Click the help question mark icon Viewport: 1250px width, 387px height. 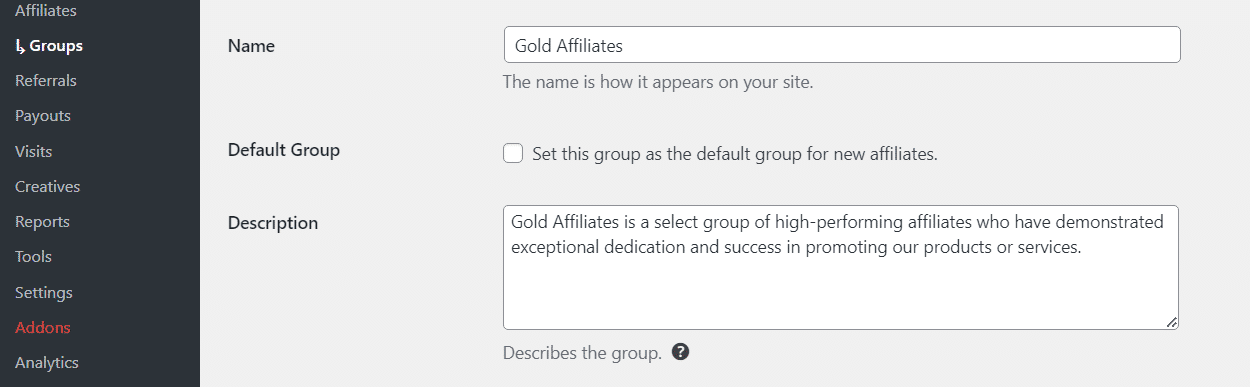coord(681,352)
